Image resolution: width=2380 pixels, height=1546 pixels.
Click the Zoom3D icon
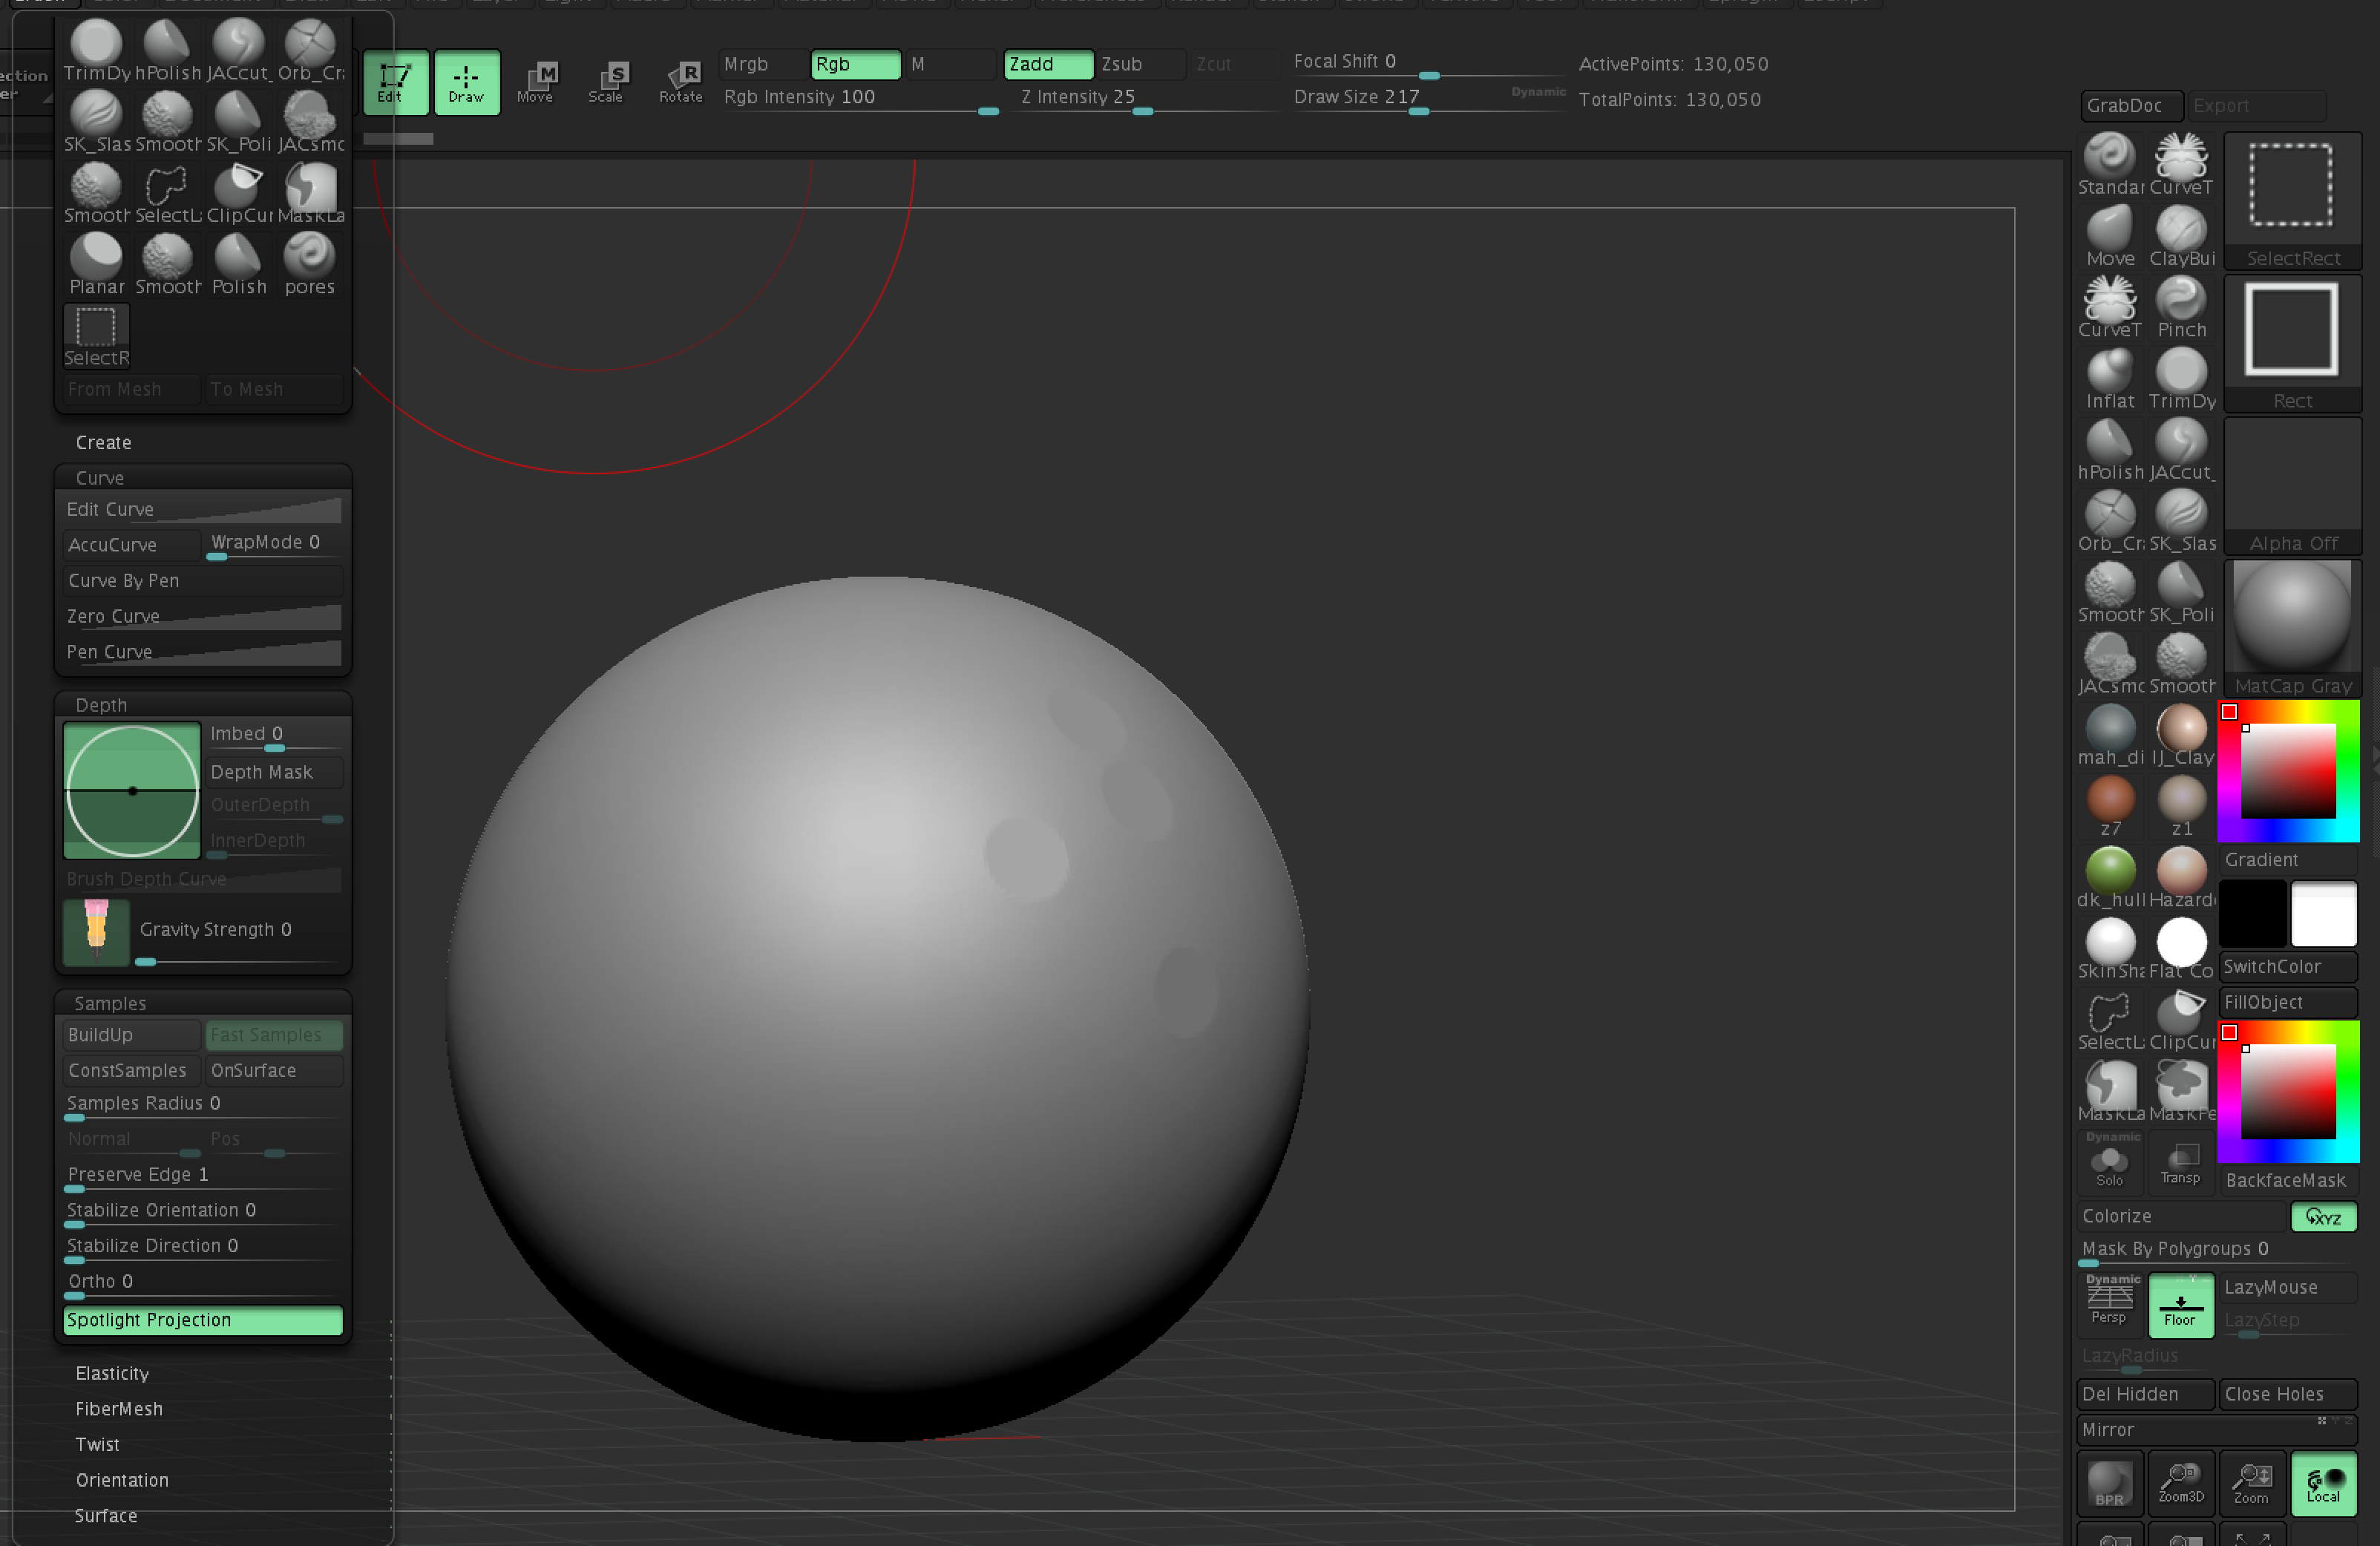pyautogui.click(x=2181, y=1482)
